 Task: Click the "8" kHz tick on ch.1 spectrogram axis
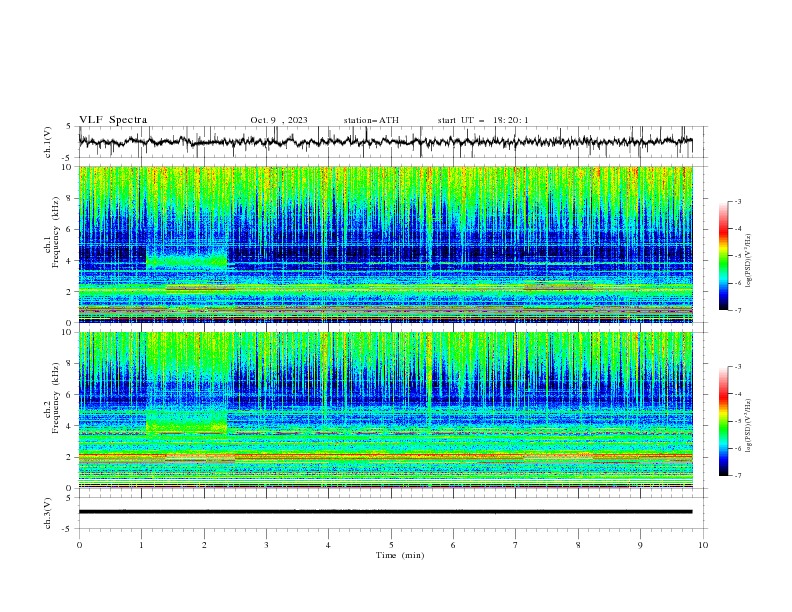[71, 198]
